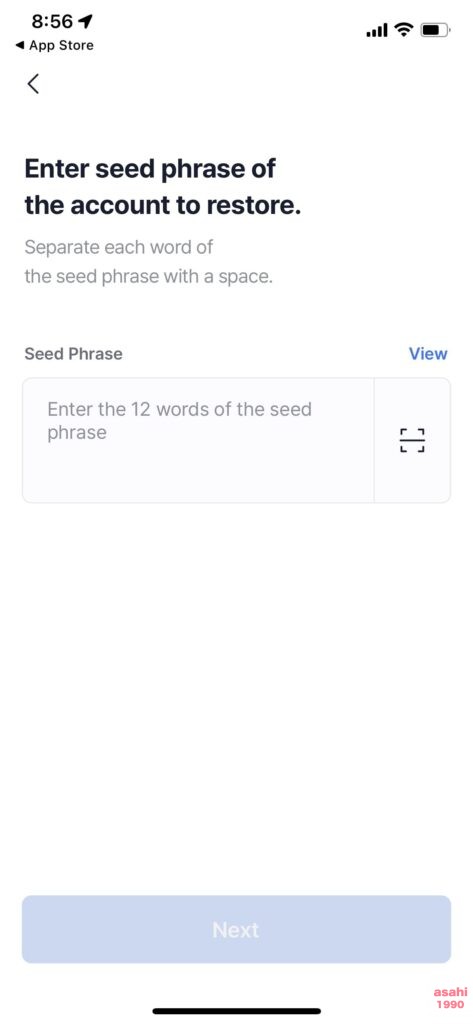473x1024 pixels.
Task: Tap the battery indicator icon
Action: [436, 29]
